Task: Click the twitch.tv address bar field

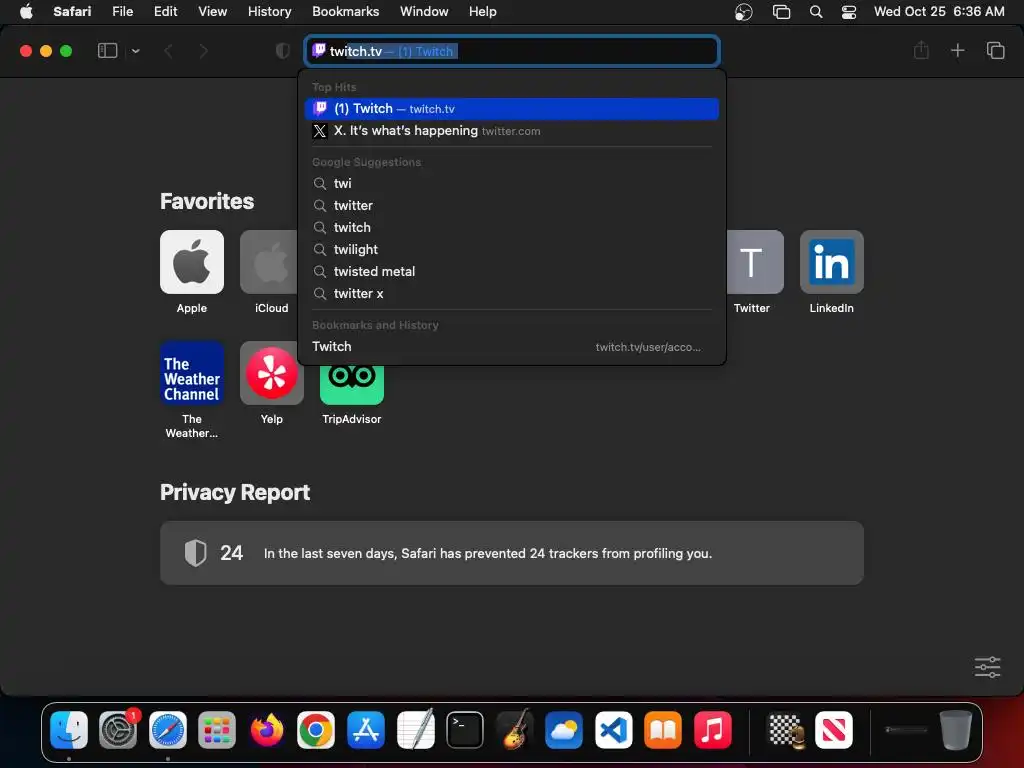Action: [x=512, y=51]
